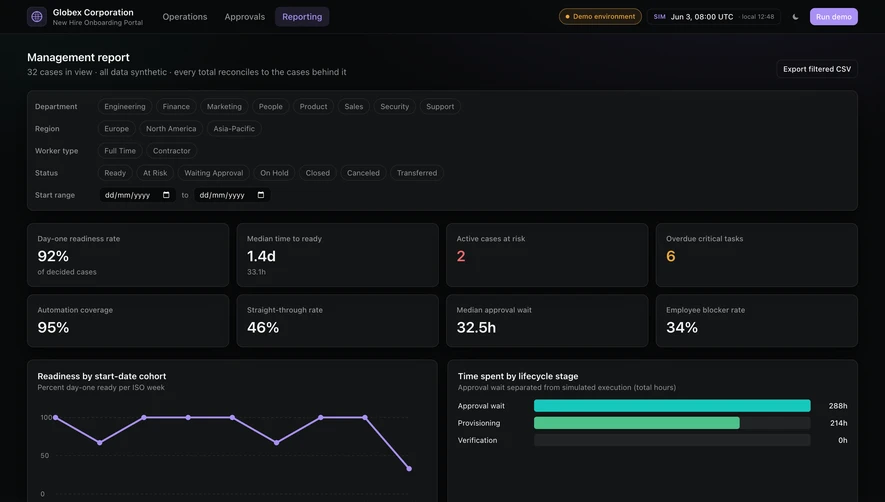Viewport: 885px width, 502px height.
Task: Select Contractor worker type
Action: point(172,151)
